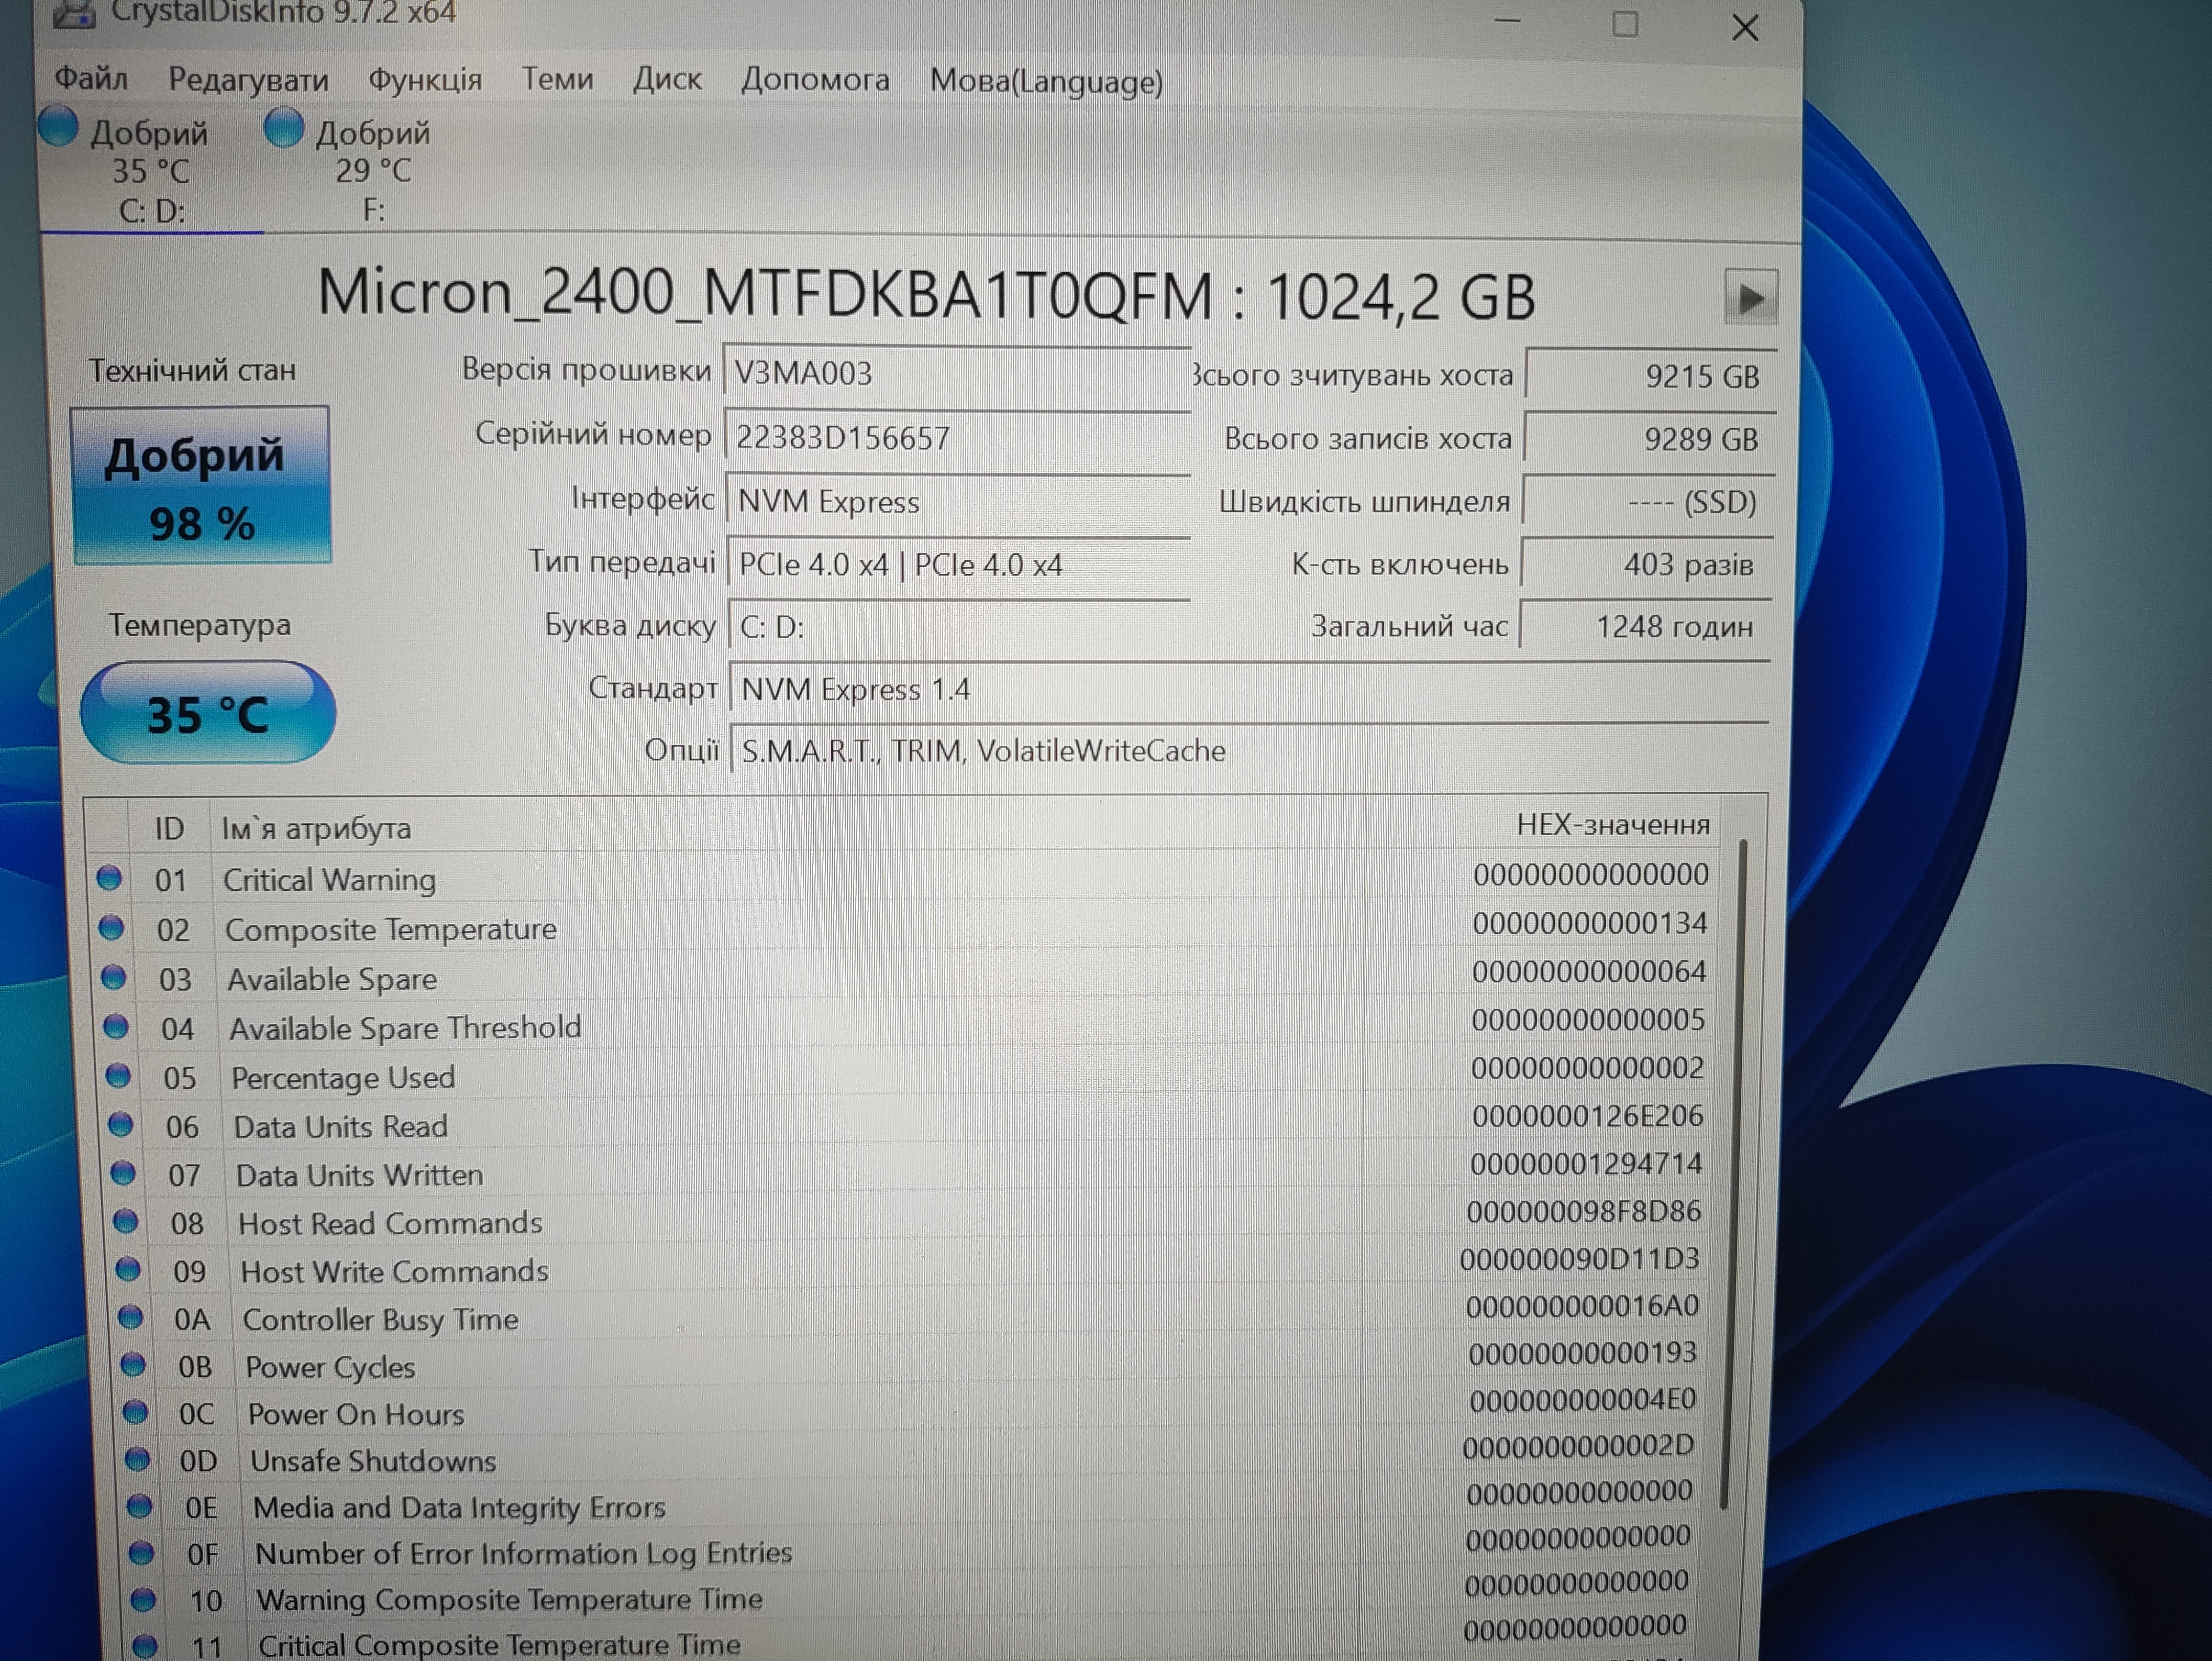Viewport: 2212px width, 1661px height.
Task: Click the next disk arrow button
Action: (x=1750, y=297)
